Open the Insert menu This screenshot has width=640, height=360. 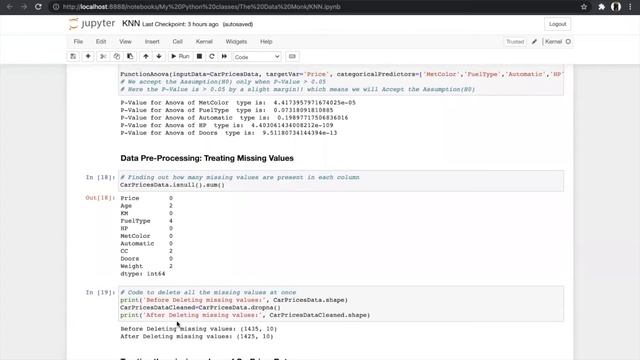(x=152, y=42)
